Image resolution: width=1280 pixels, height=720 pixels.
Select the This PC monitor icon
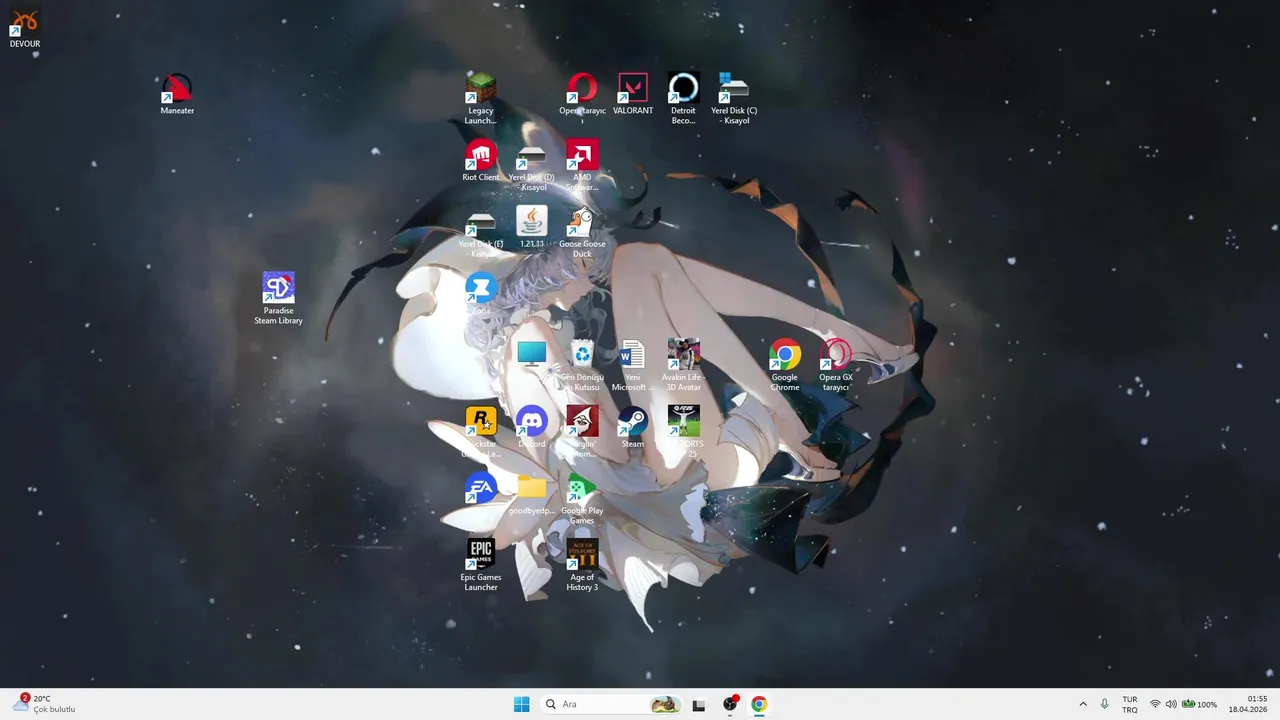[x=531, y=354]
